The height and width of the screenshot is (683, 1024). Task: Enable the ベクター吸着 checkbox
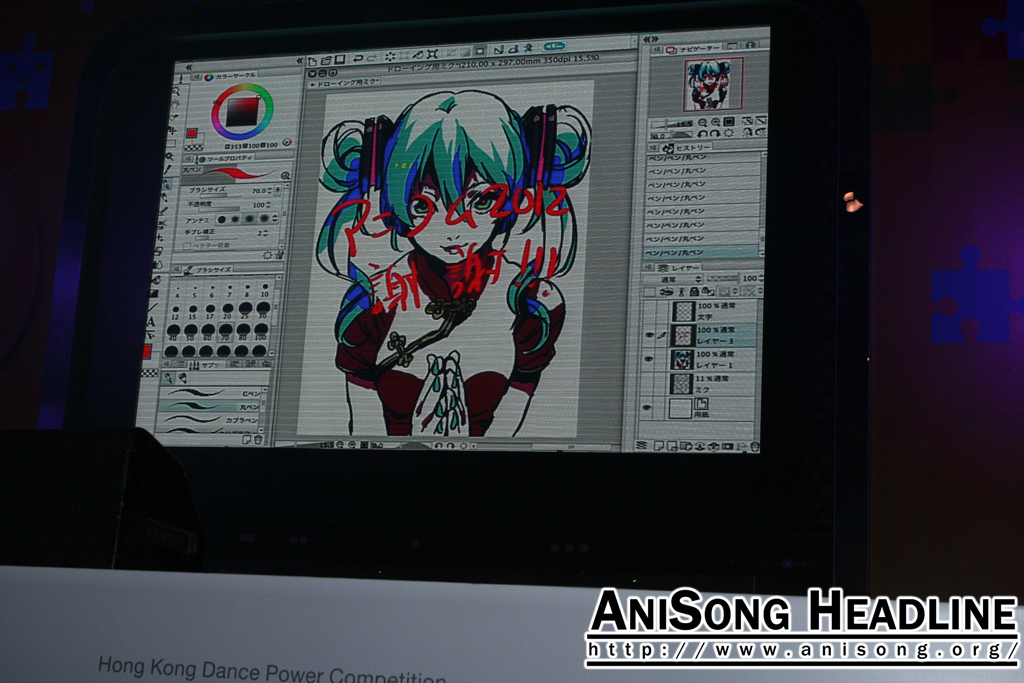[x=186, y=246]
